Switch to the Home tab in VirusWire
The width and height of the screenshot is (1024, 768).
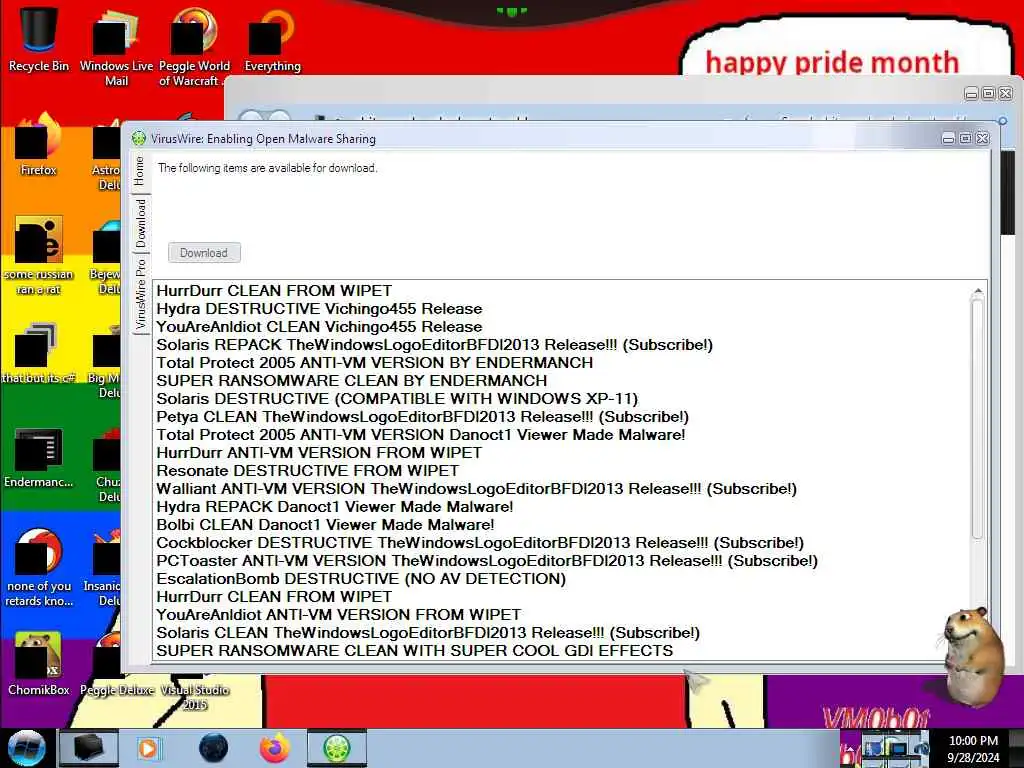pos(140,172)
